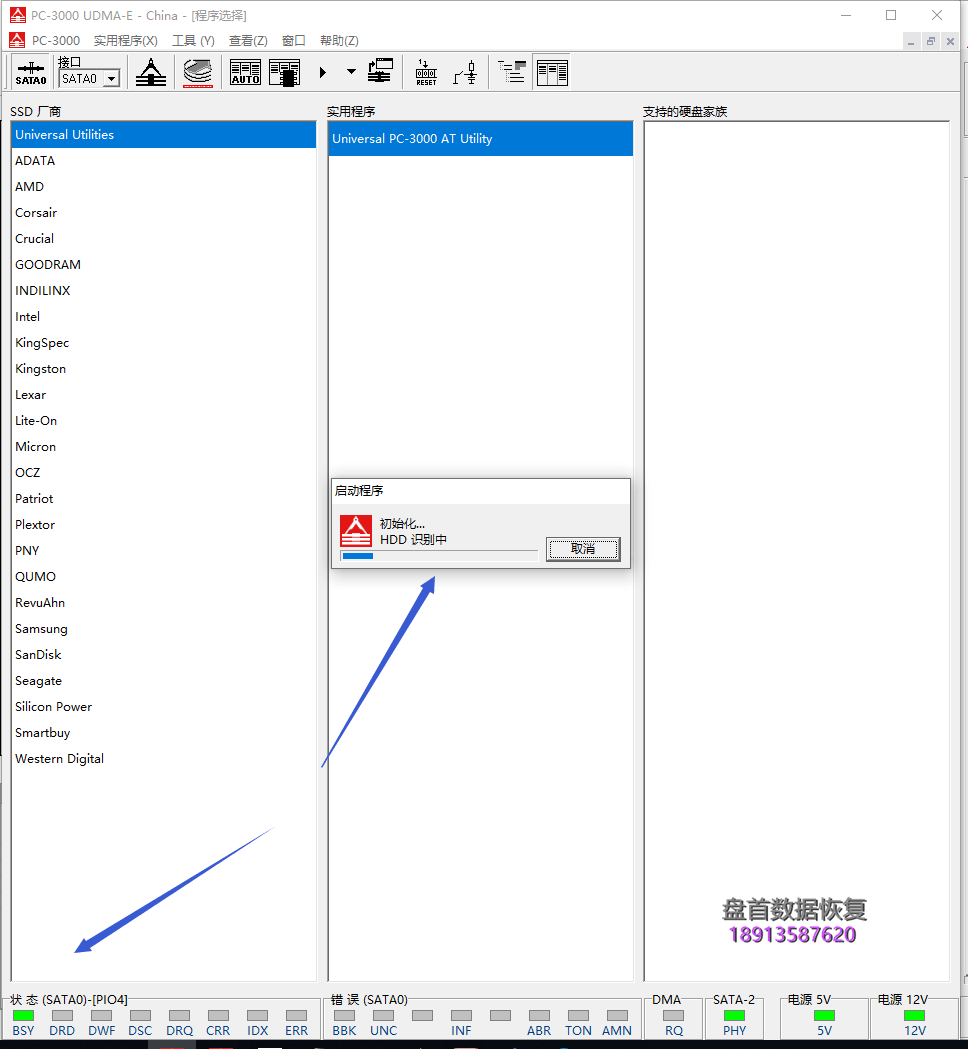Screen dimensions: 968x1049
Task: Select OCZ in SSD vendor list
Action: pyautogui.click(x=163, y=473)
